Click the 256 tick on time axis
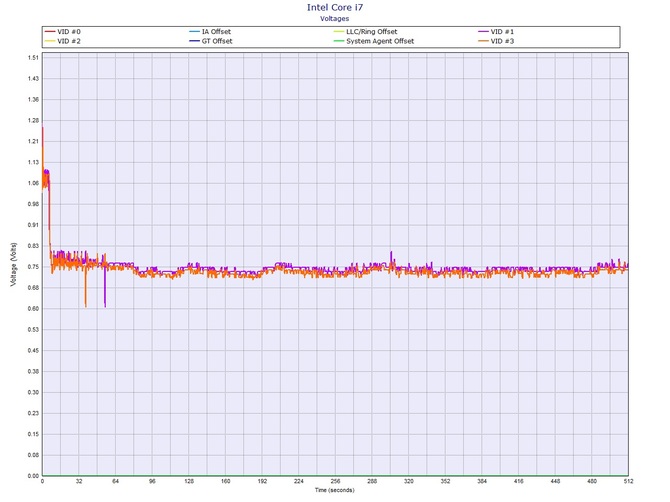Image resolution: width=670 pixels, height=502 pixels. pos(335,481)
